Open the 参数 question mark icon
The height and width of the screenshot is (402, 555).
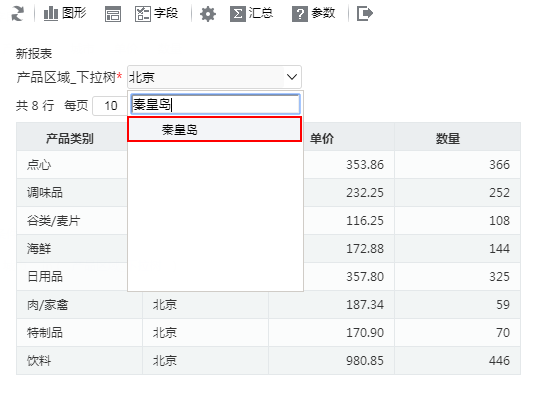(x=300, y=14)
